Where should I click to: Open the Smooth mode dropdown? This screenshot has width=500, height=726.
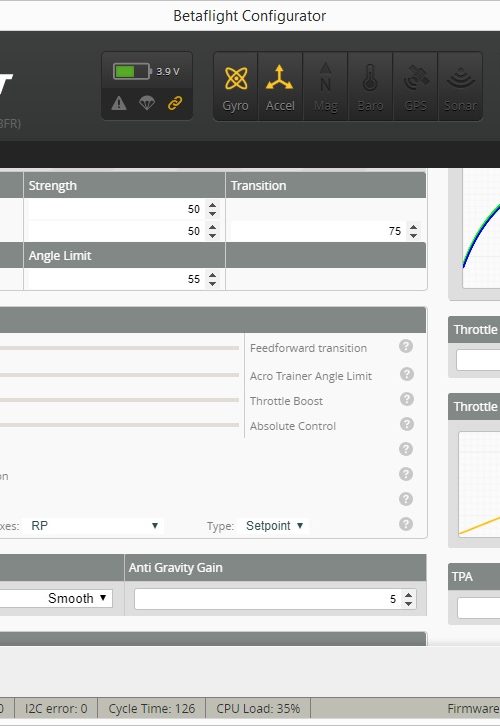(x=56, y=598)
